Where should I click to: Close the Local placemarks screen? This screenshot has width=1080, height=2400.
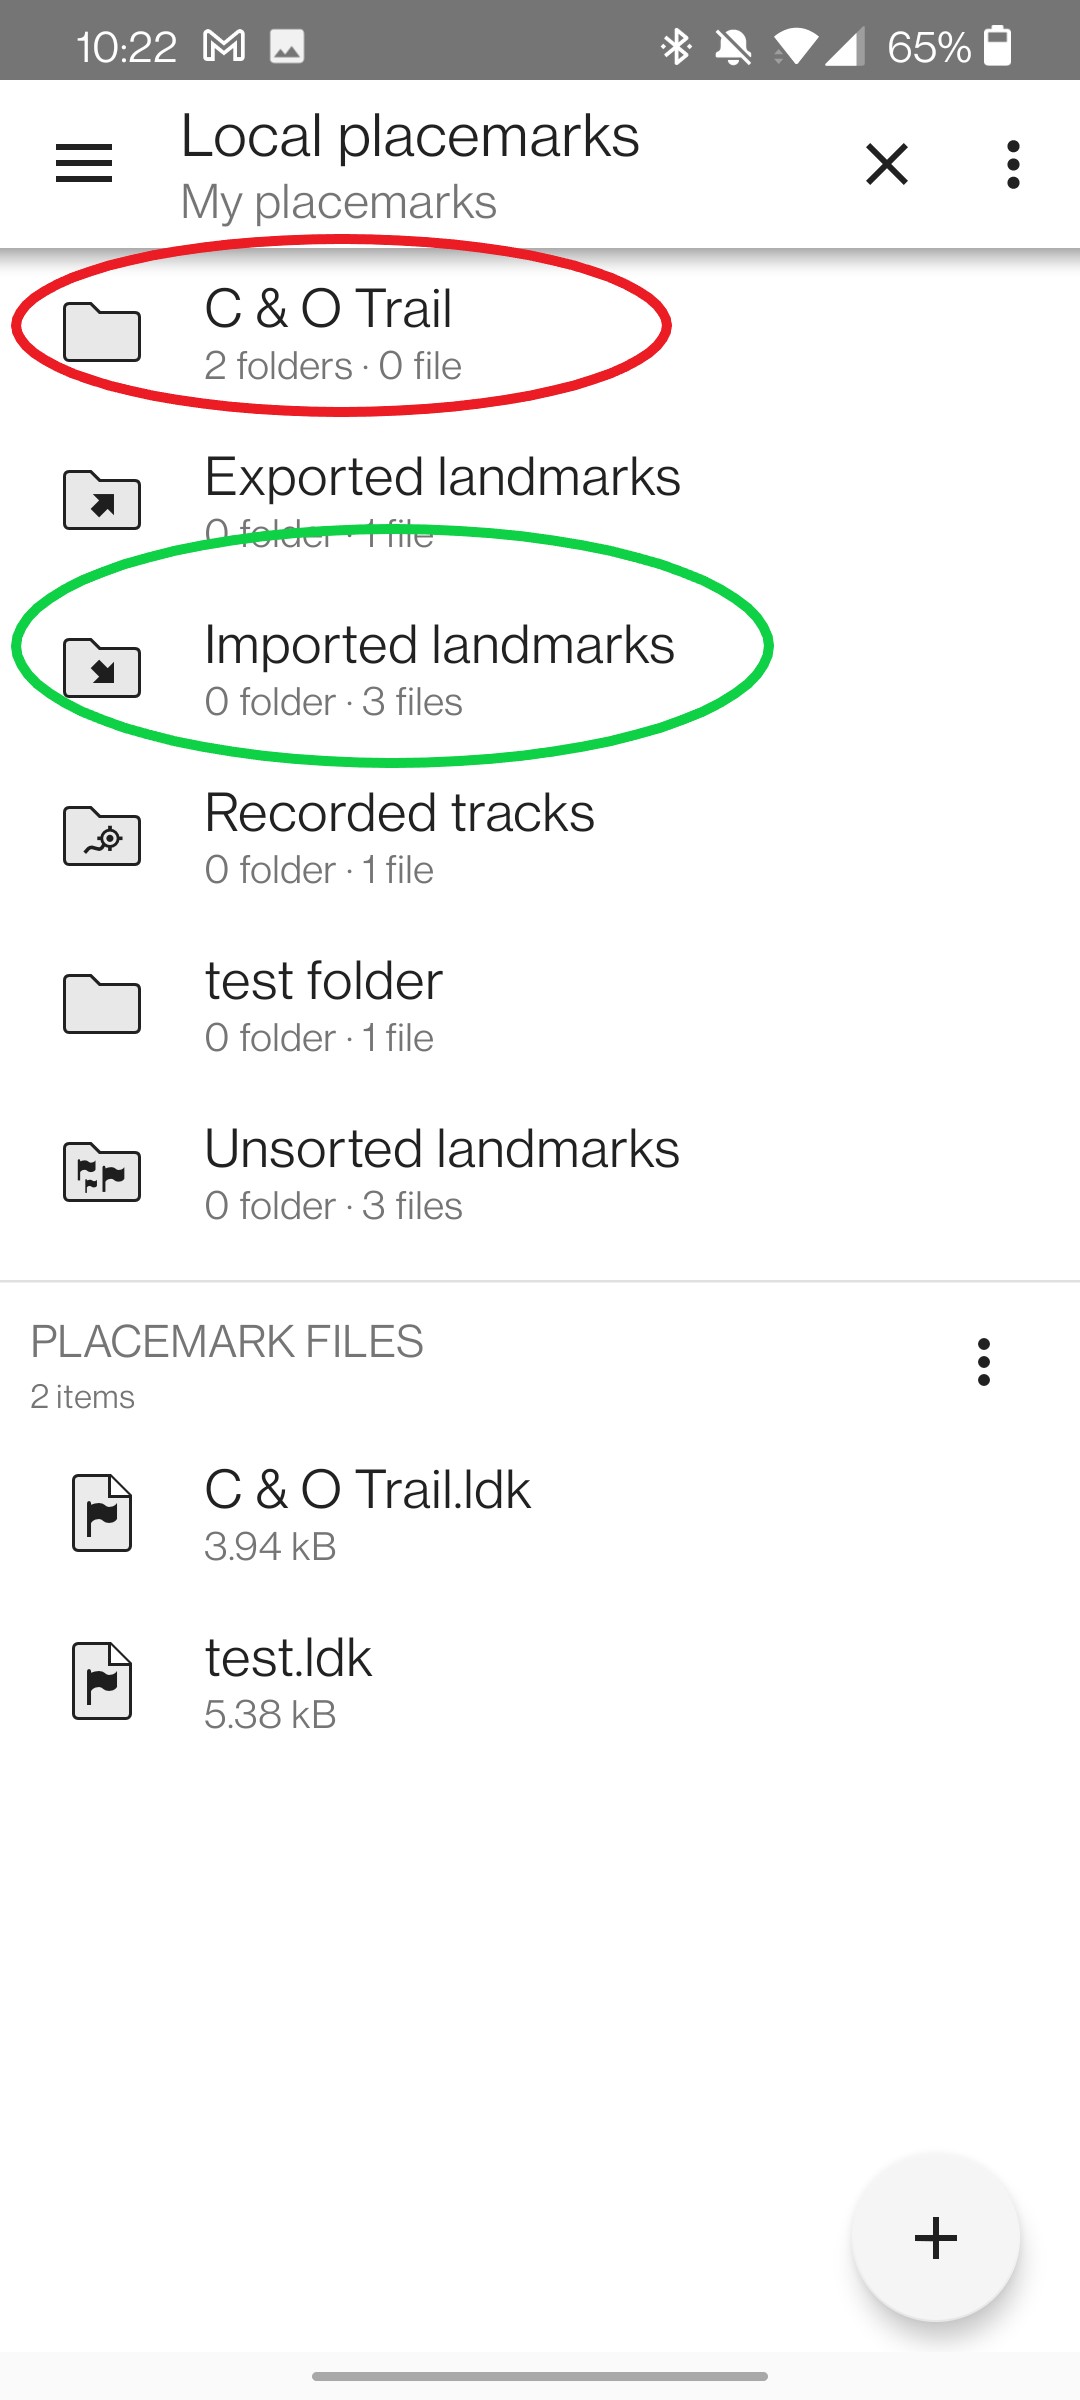tap(886, 164)
